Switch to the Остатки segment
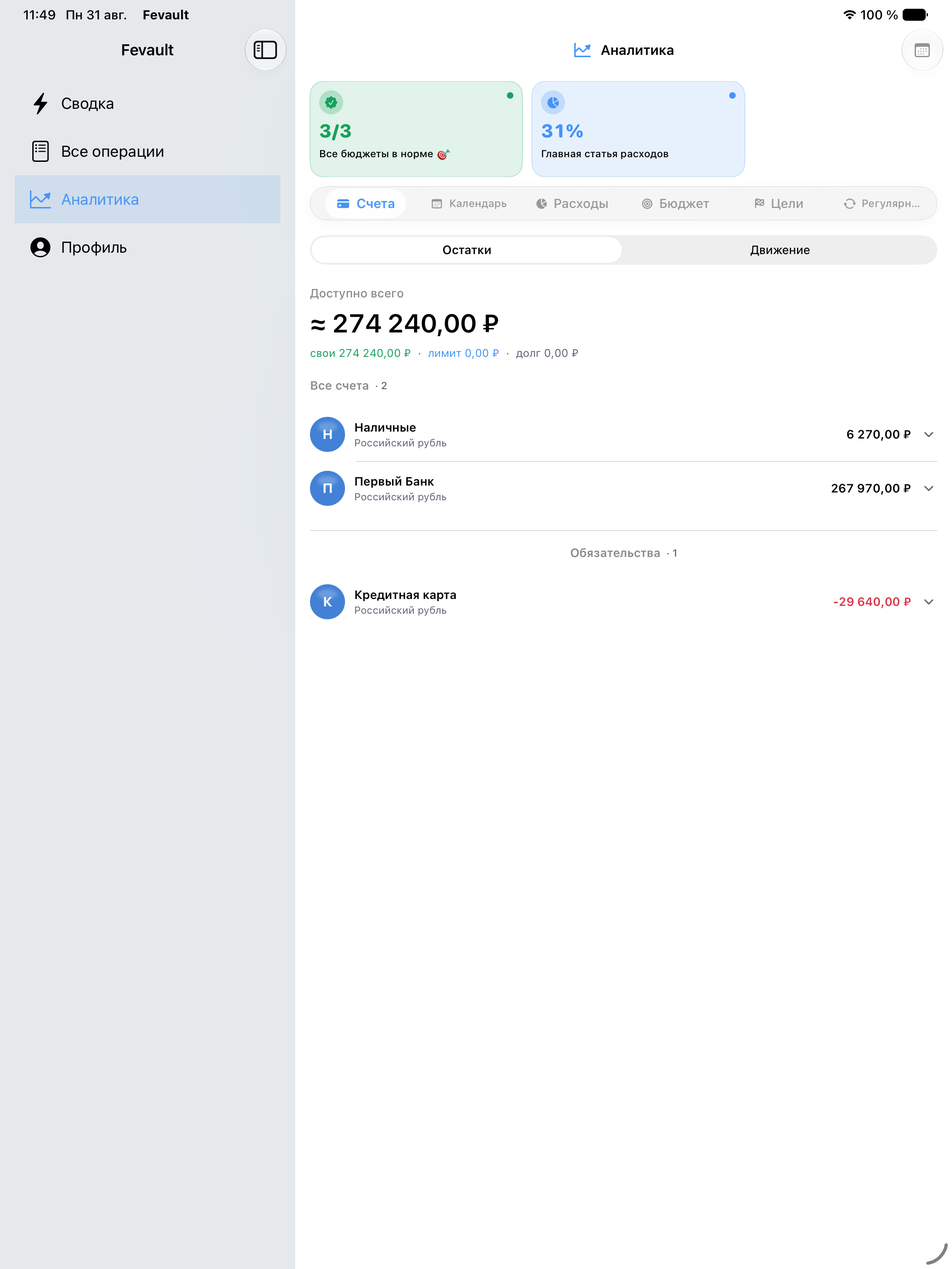This screenshot has width=952, height=1269. (466, 250)
